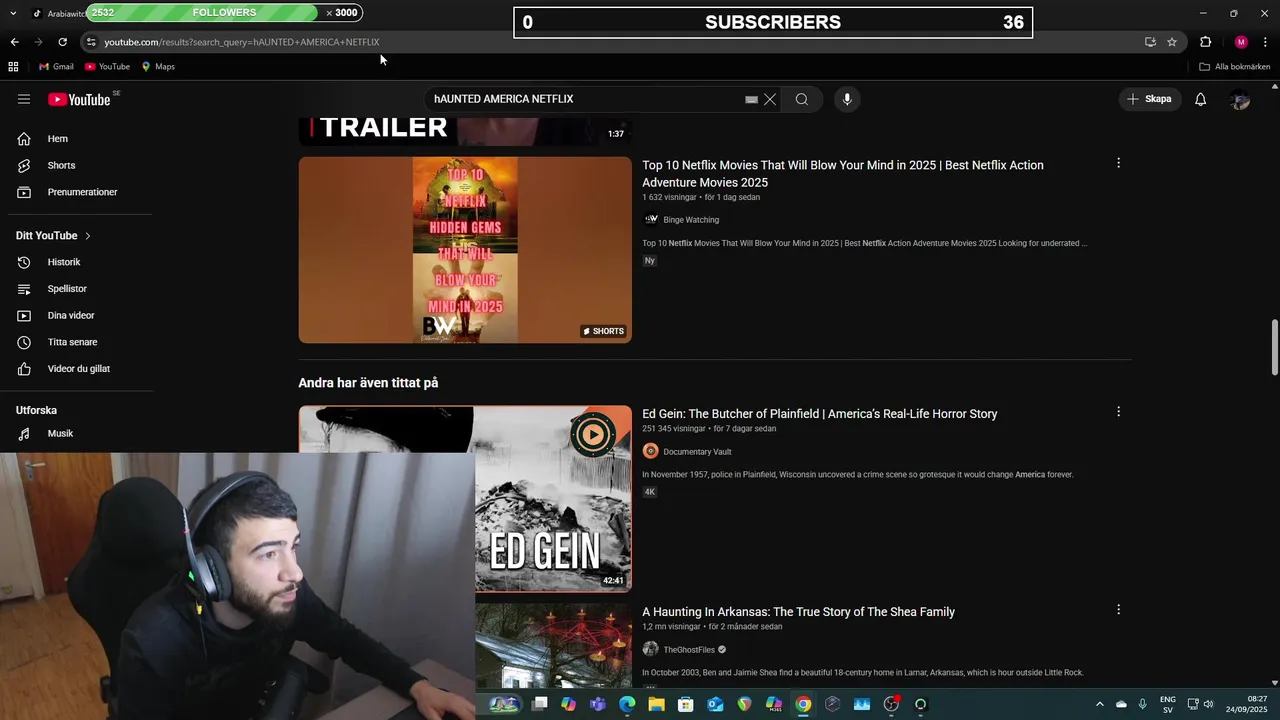Open the on-screen keyboard icon in search box

pyautogui.click(x=751, y=100)
